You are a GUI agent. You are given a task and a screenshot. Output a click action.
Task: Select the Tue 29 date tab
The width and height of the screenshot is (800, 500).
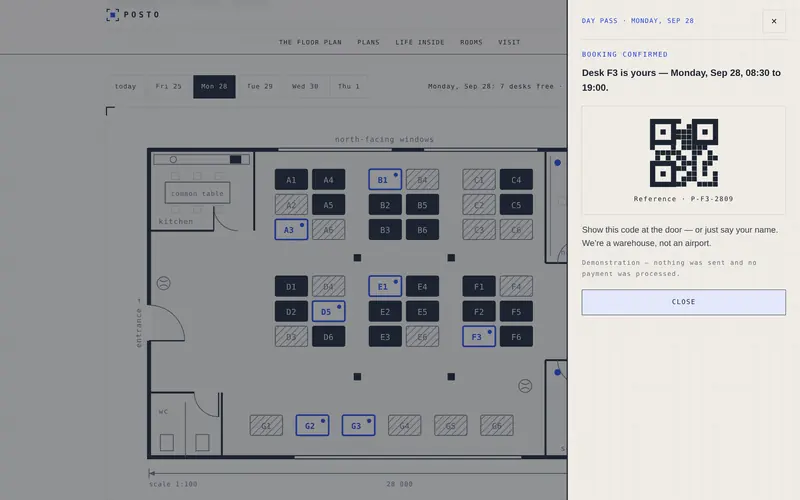point(260,87)
